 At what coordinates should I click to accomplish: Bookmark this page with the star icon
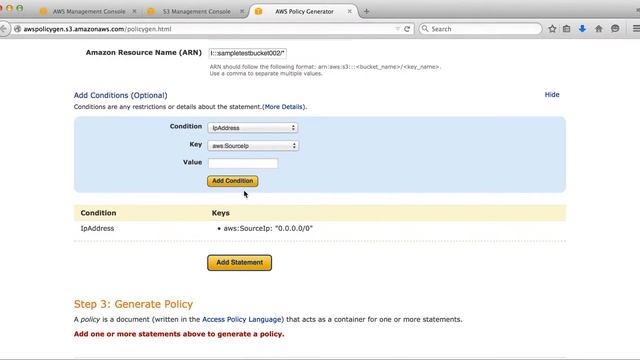coord(552,29)
